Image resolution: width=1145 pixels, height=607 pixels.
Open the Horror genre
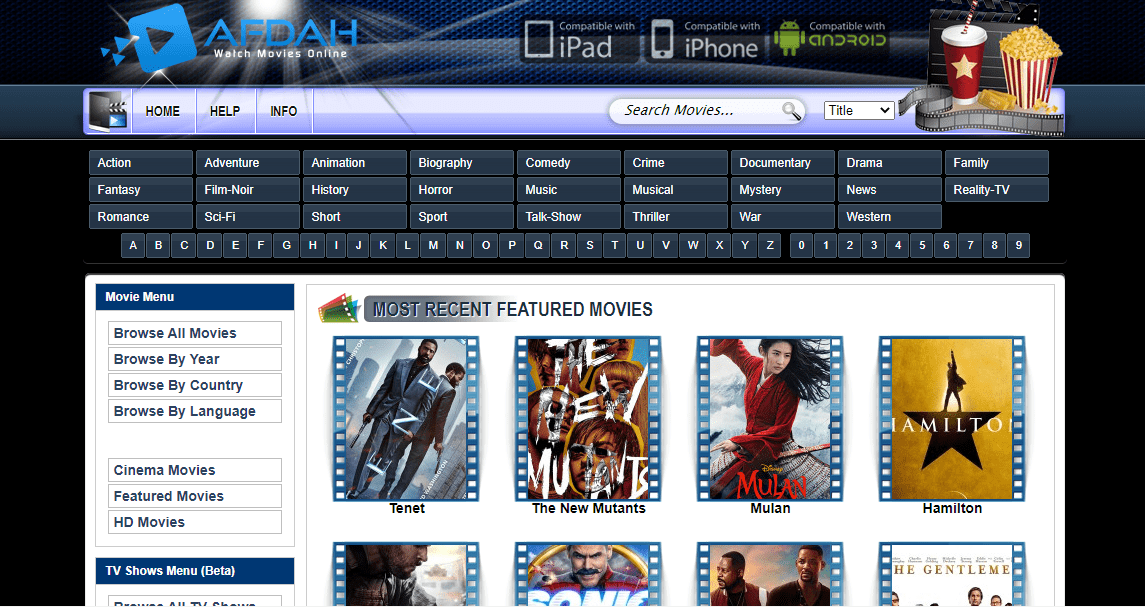[x=462, y=190]
